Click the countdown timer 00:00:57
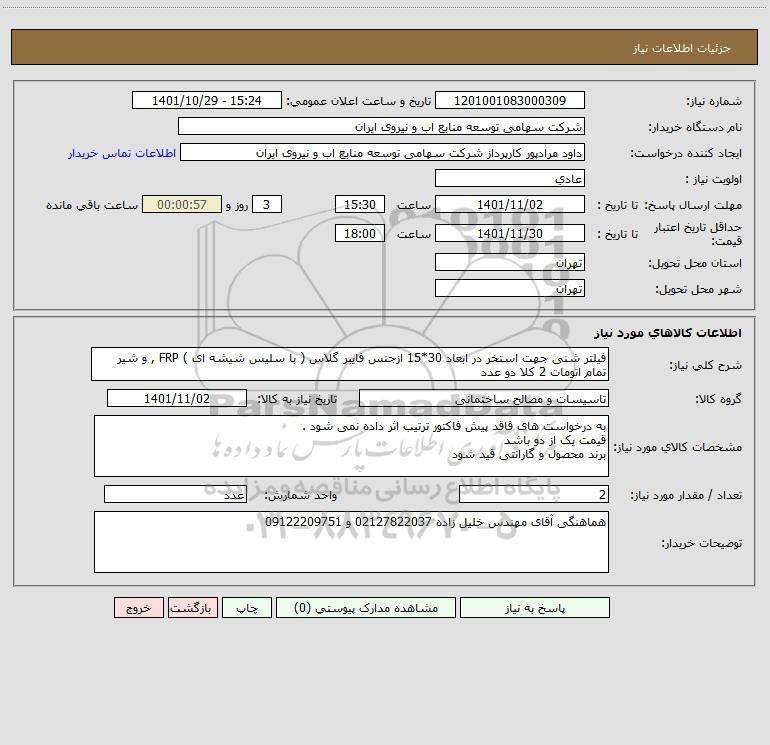 click(182, 204)
